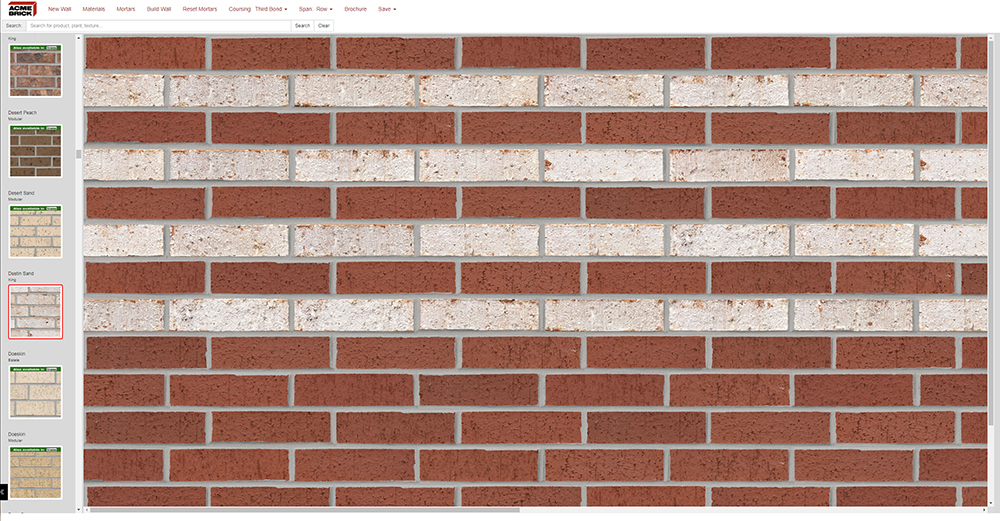Pick the Doeskin Estate brick thumbnail
The height and width of the screenshot is (521, 1000).
[35, 392]
